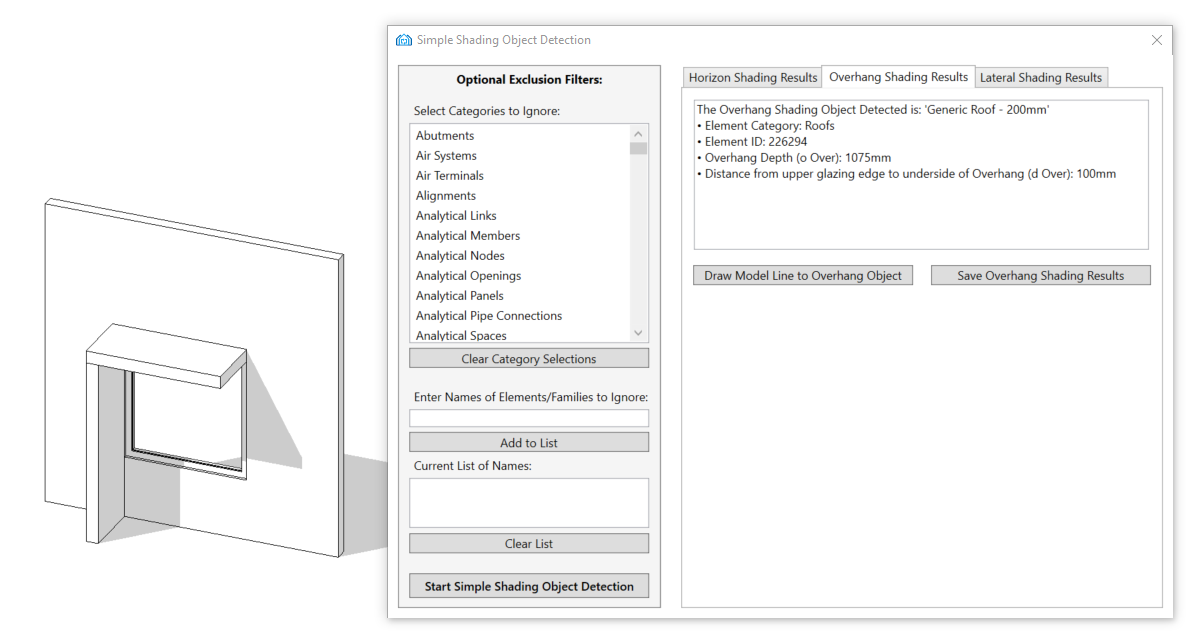Select the Overhang Shading Results tab

click(x=898, y=77)
